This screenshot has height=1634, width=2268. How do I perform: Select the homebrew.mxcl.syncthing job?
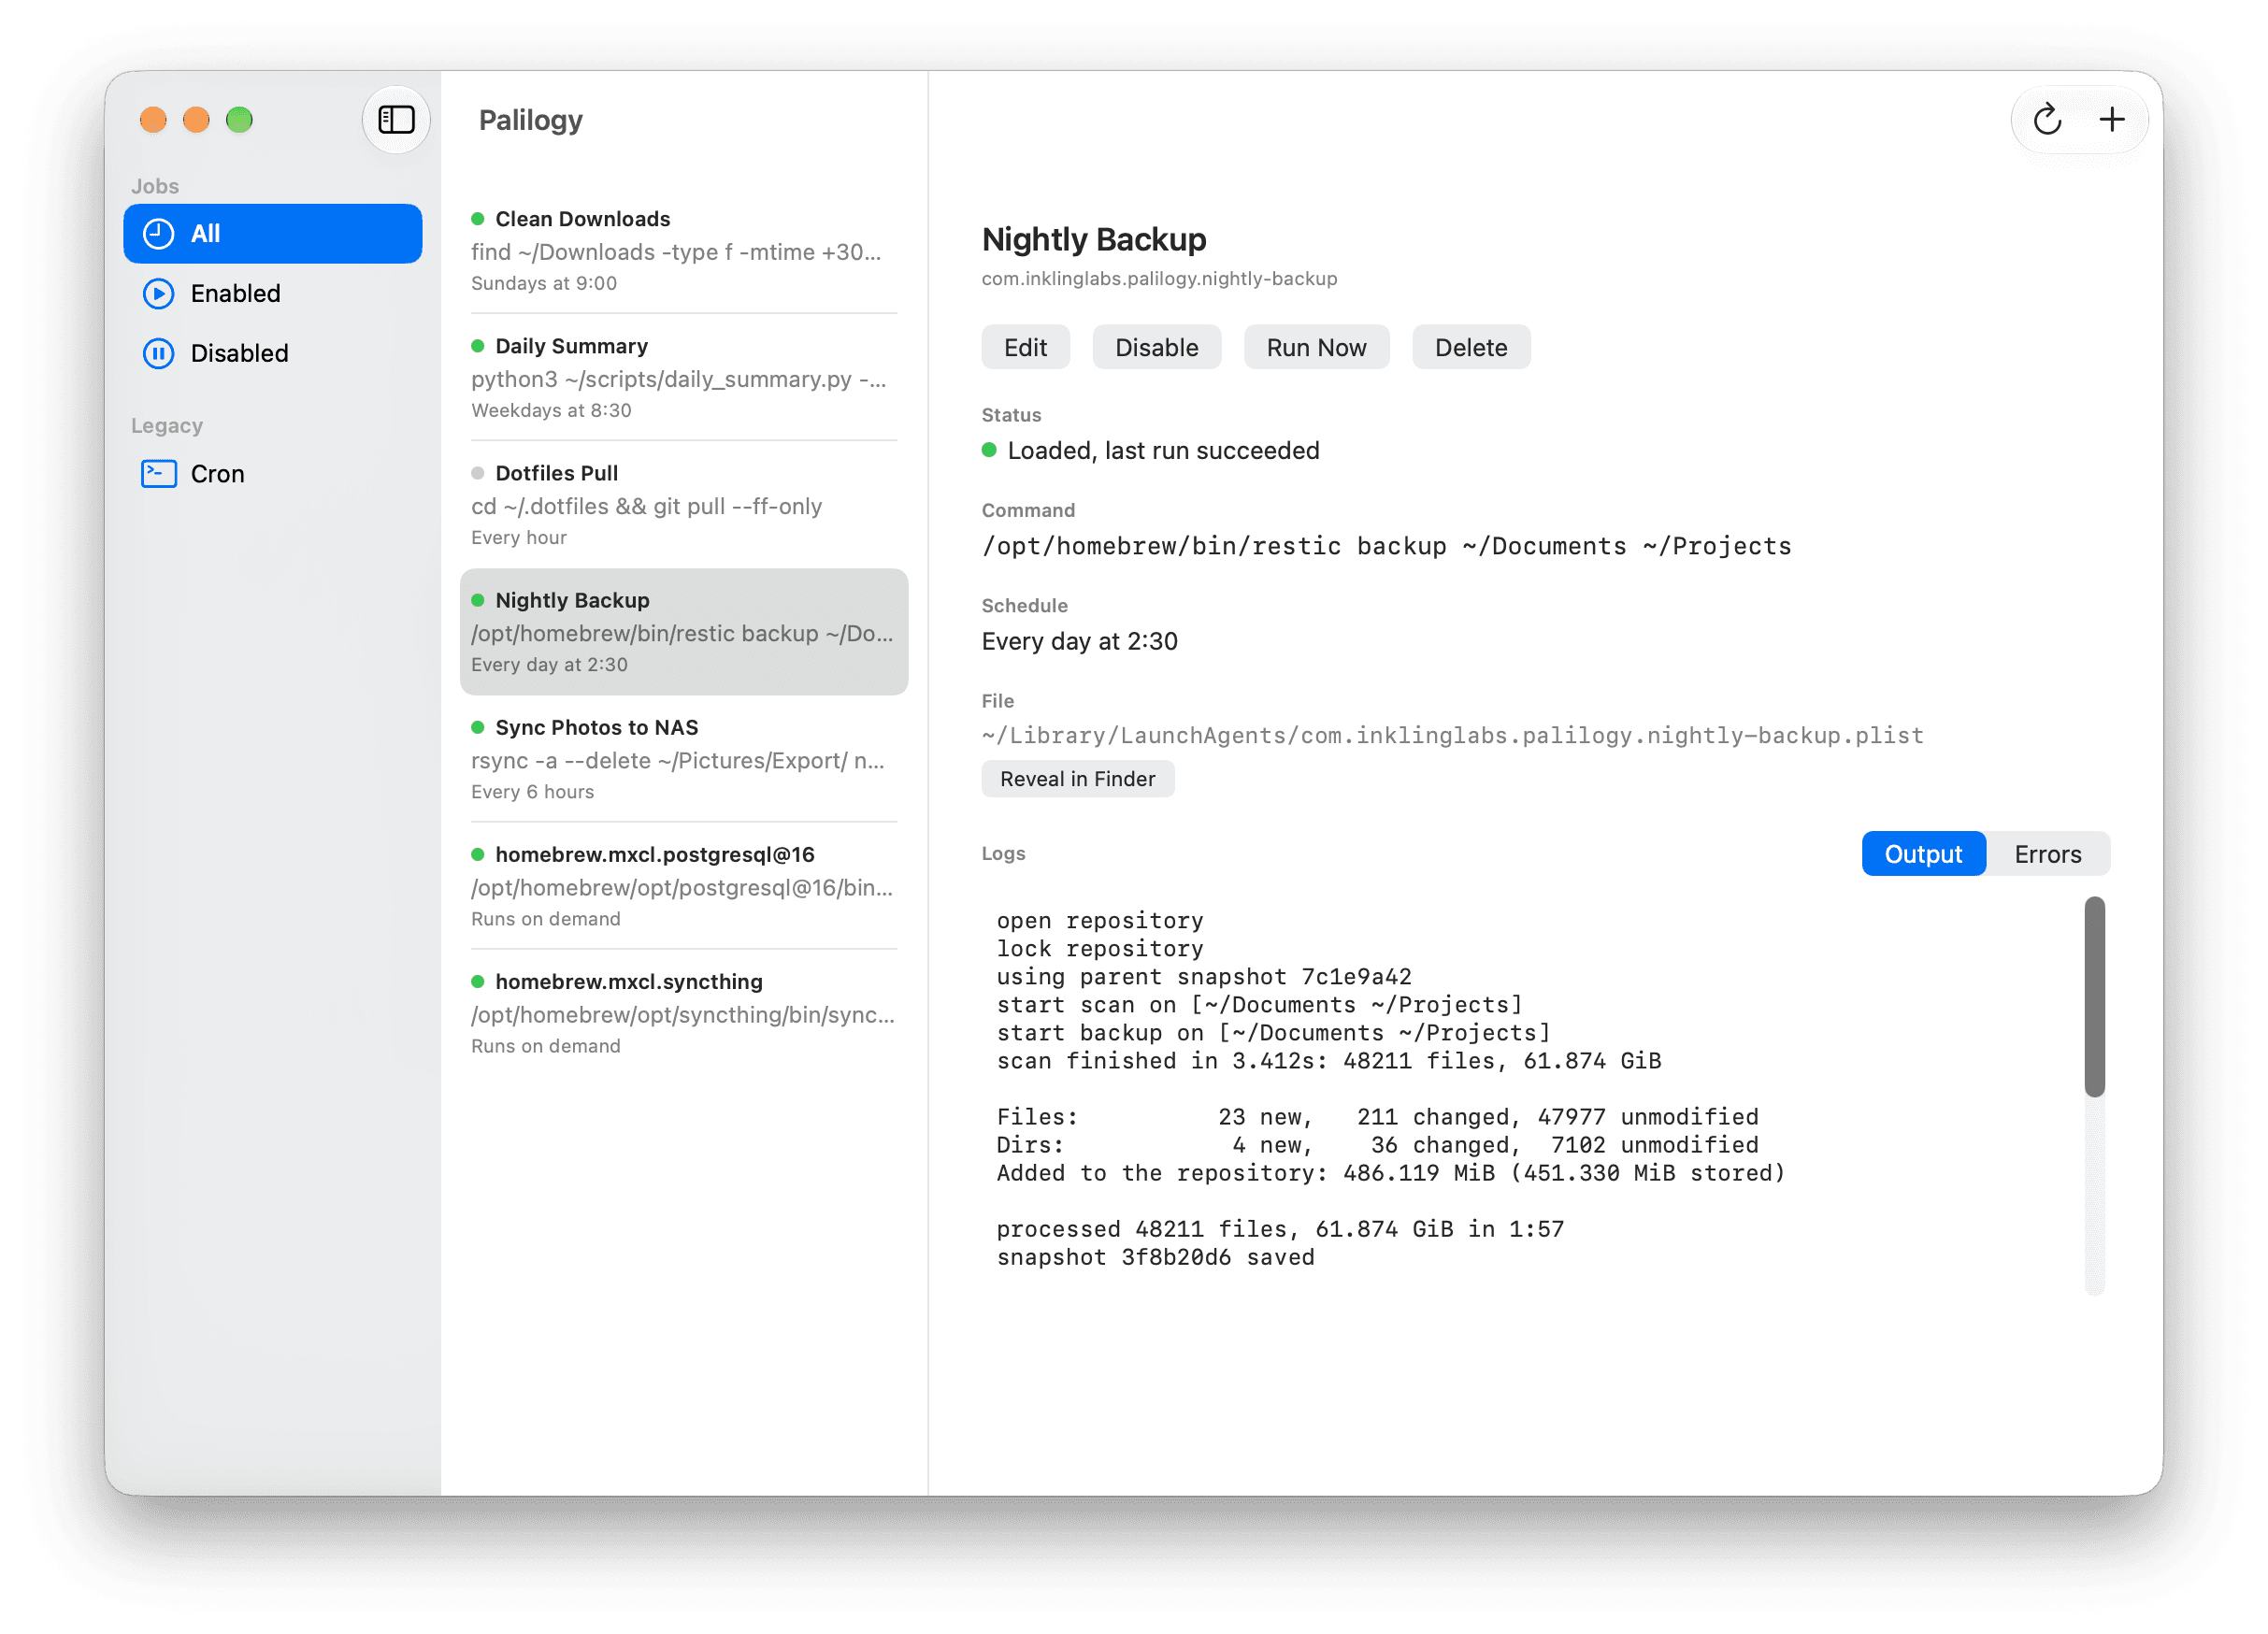(x=684, y=1013)
